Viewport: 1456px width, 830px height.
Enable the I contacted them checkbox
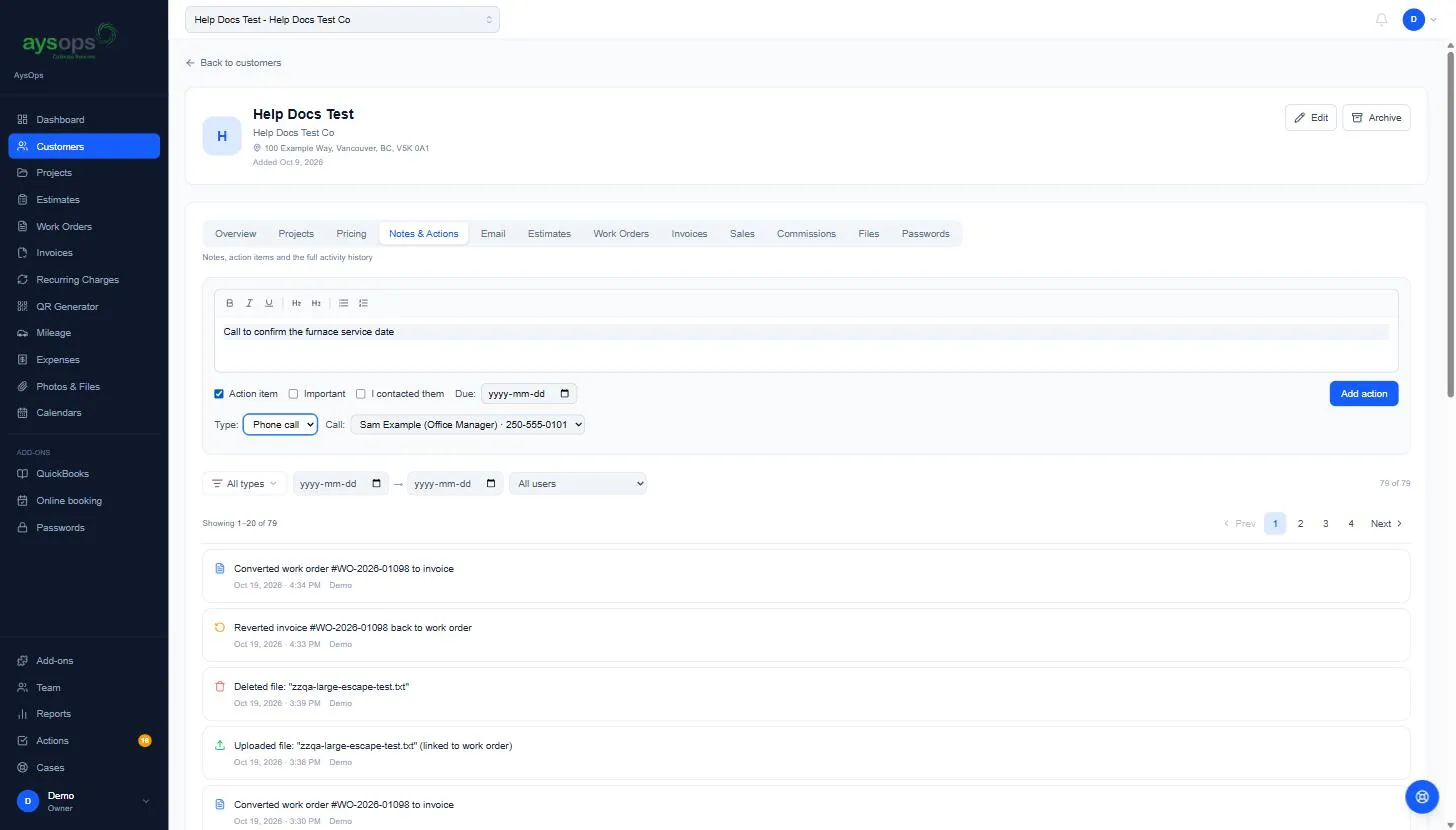click(361, 394)
